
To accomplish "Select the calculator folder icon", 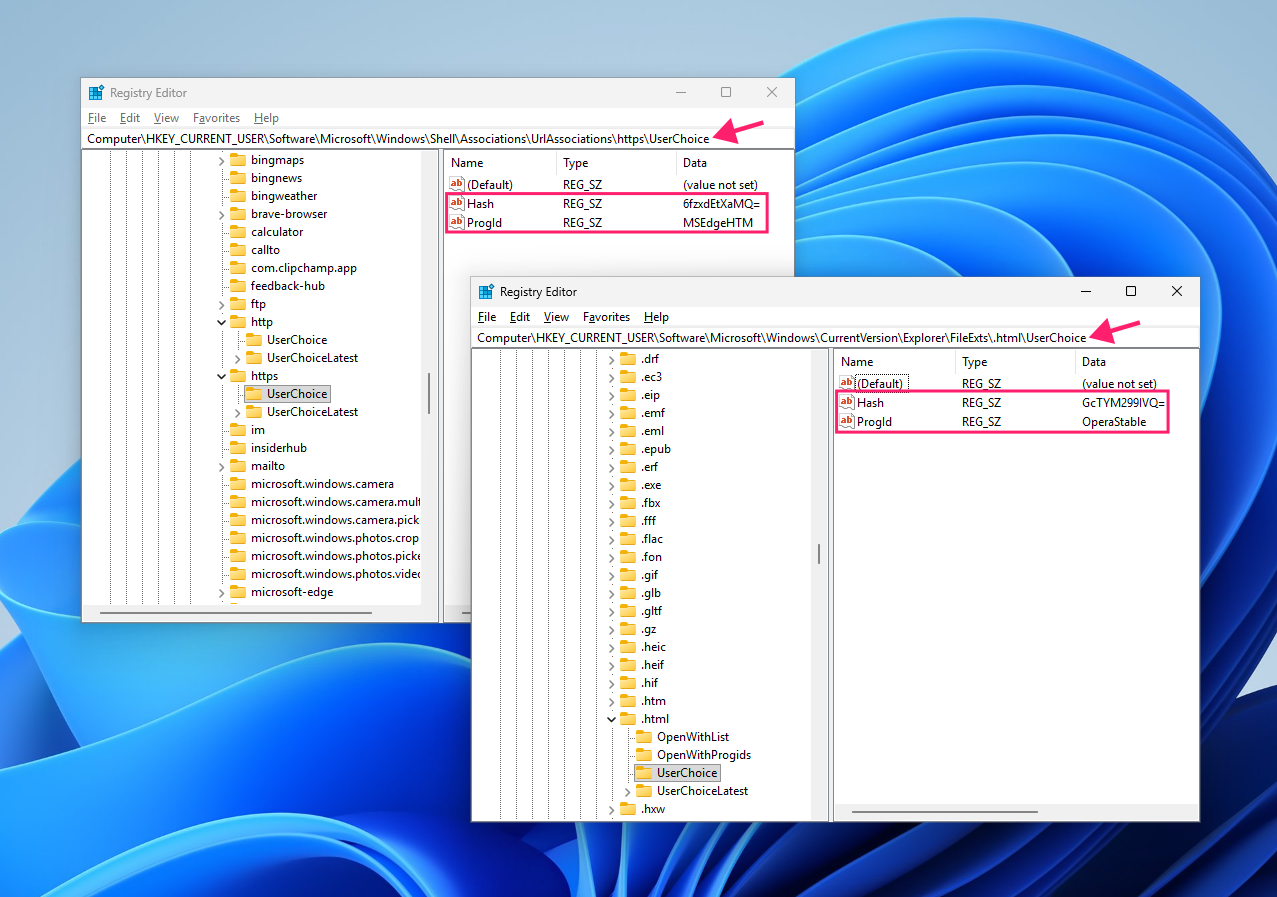I will [x=238, y=232].
